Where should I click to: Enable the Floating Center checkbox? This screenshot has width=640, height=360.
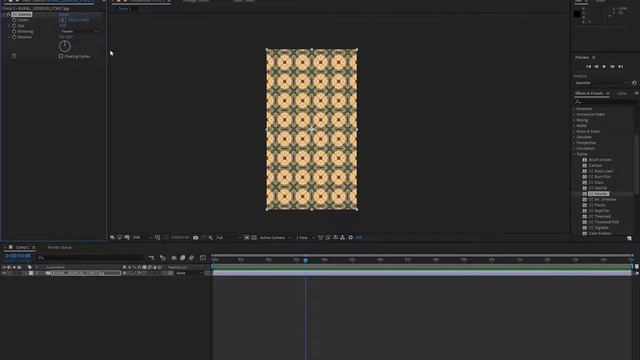tap(61, 56)
